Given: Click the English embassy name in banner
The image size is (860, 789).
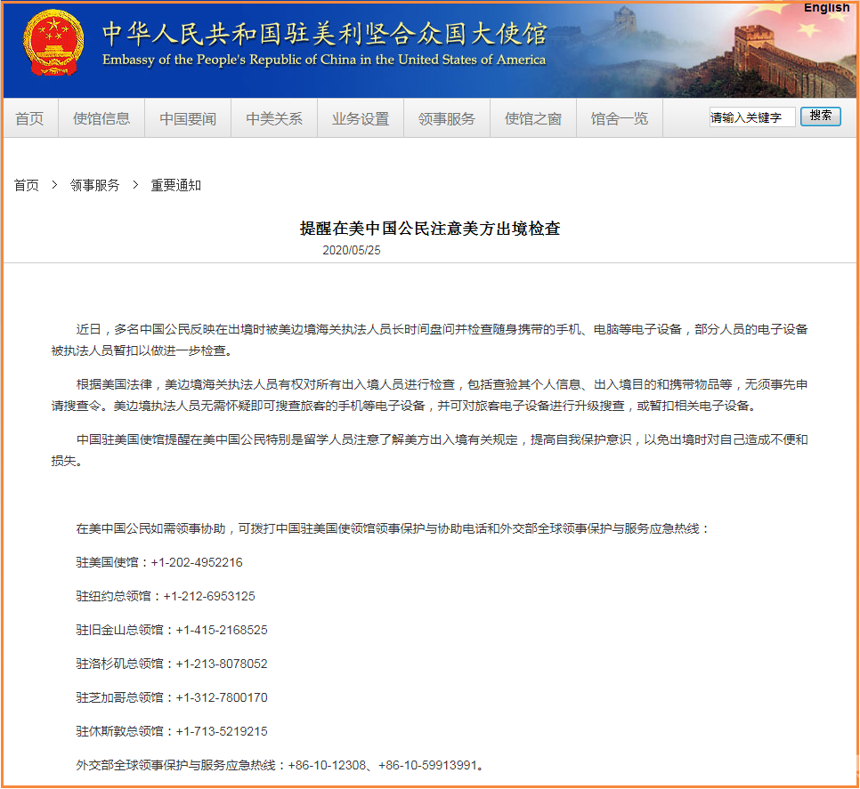Looking at the screenshot, I should point(324,60).
